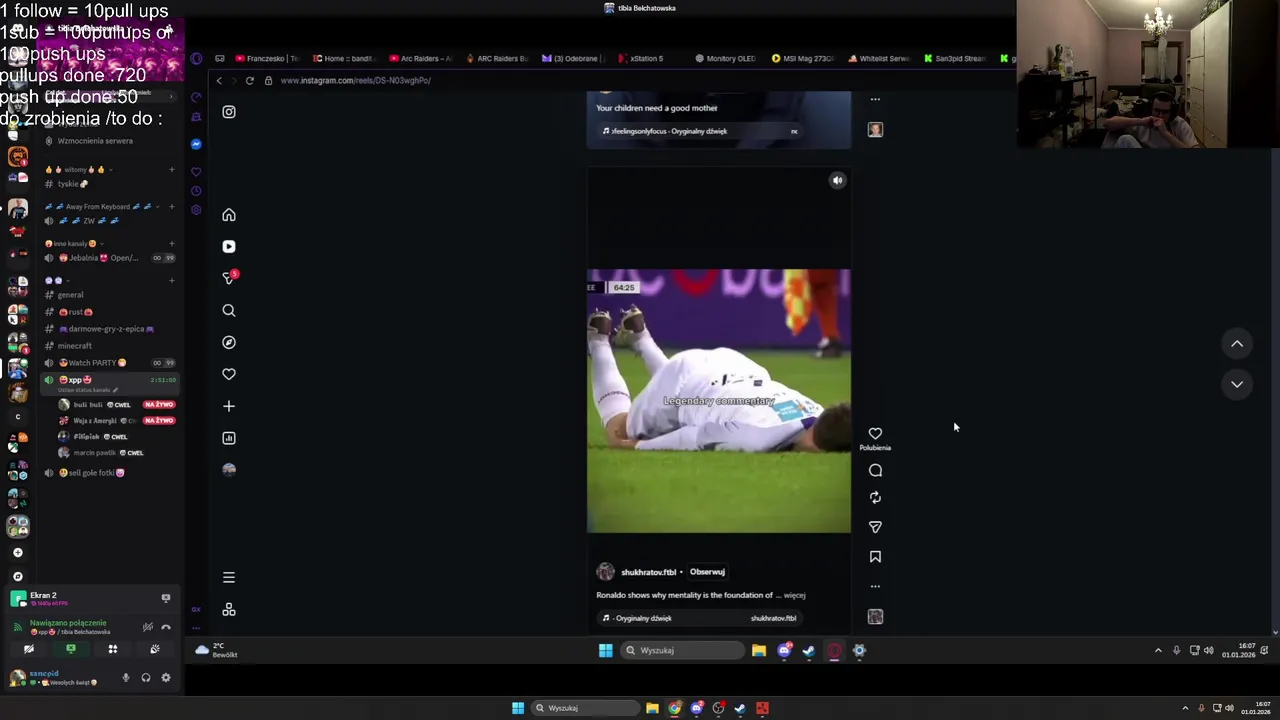Go back in browser navigation

tap(219, 80)
